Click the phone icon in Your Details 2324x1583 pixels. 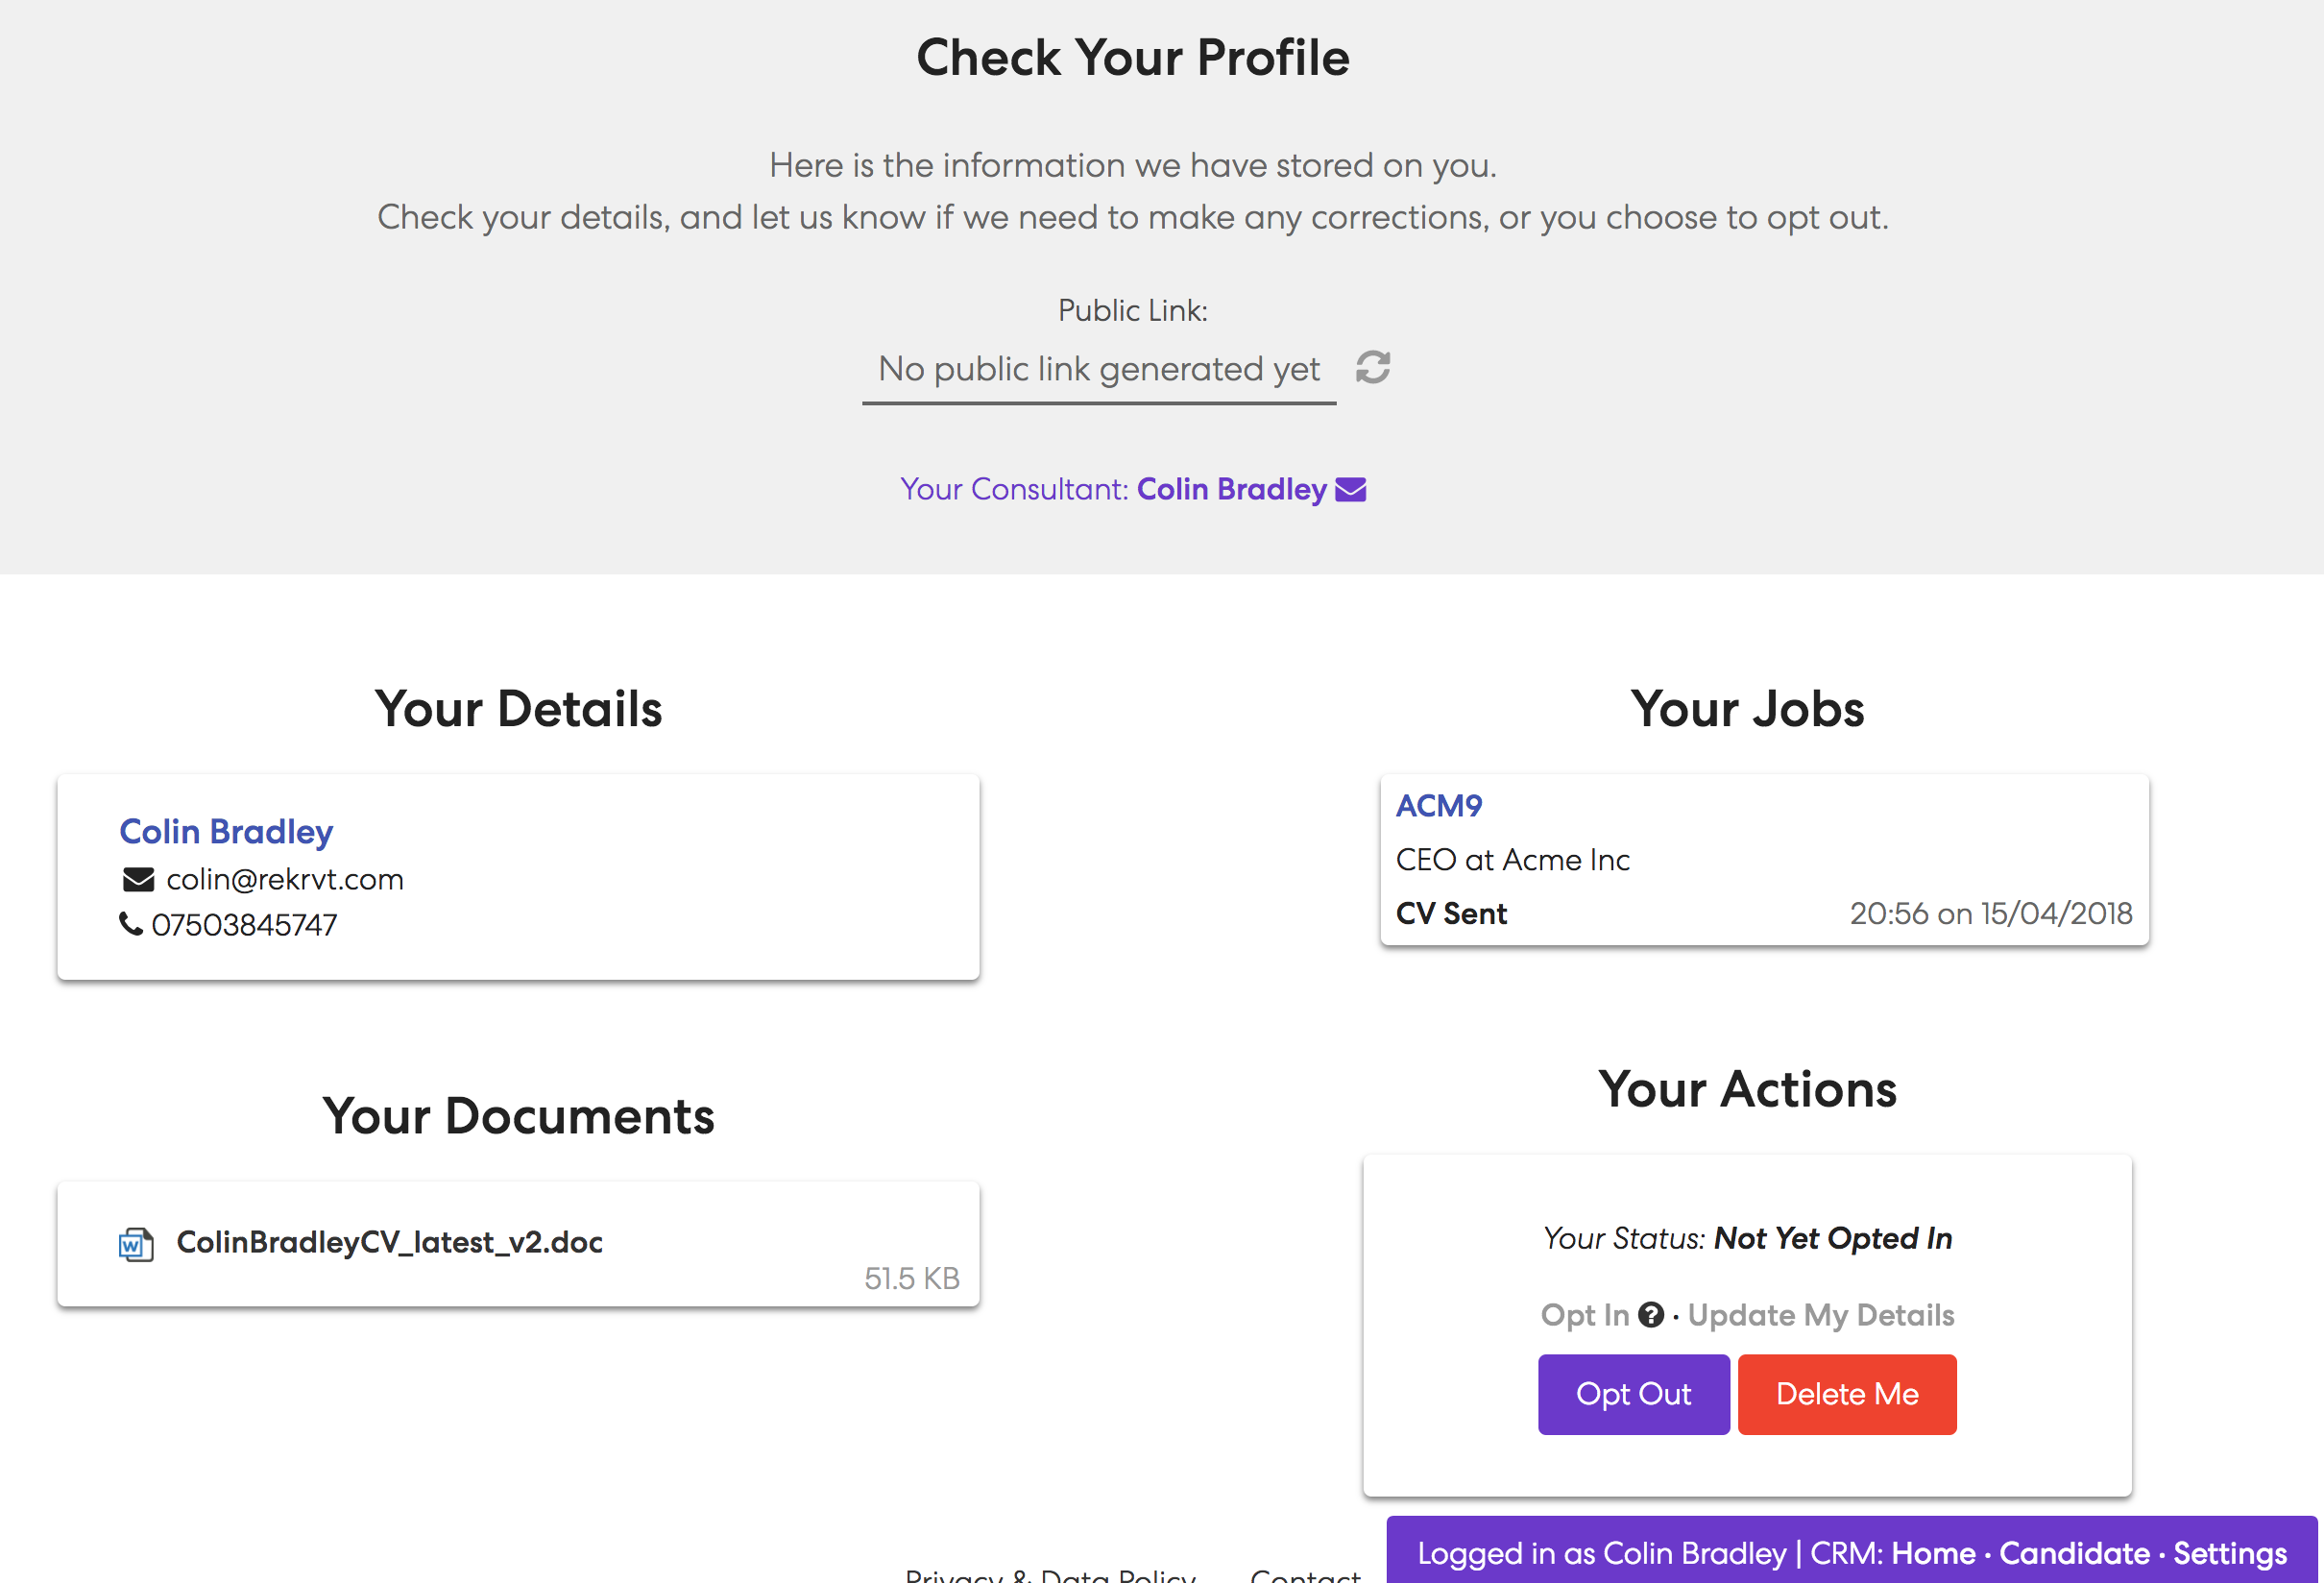coord(130,924)
